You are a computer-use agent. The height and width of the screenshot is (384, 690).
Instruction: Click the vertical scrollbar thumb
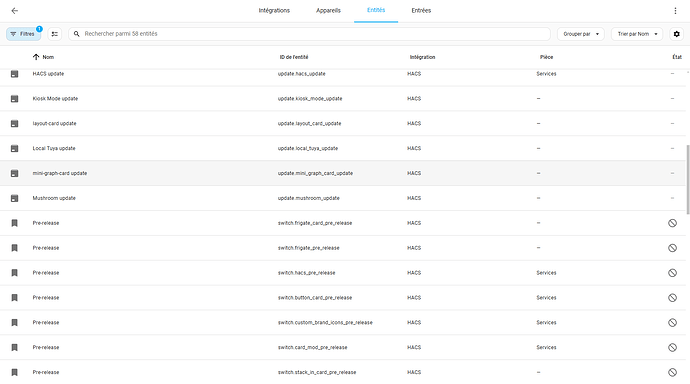[688, 179]
